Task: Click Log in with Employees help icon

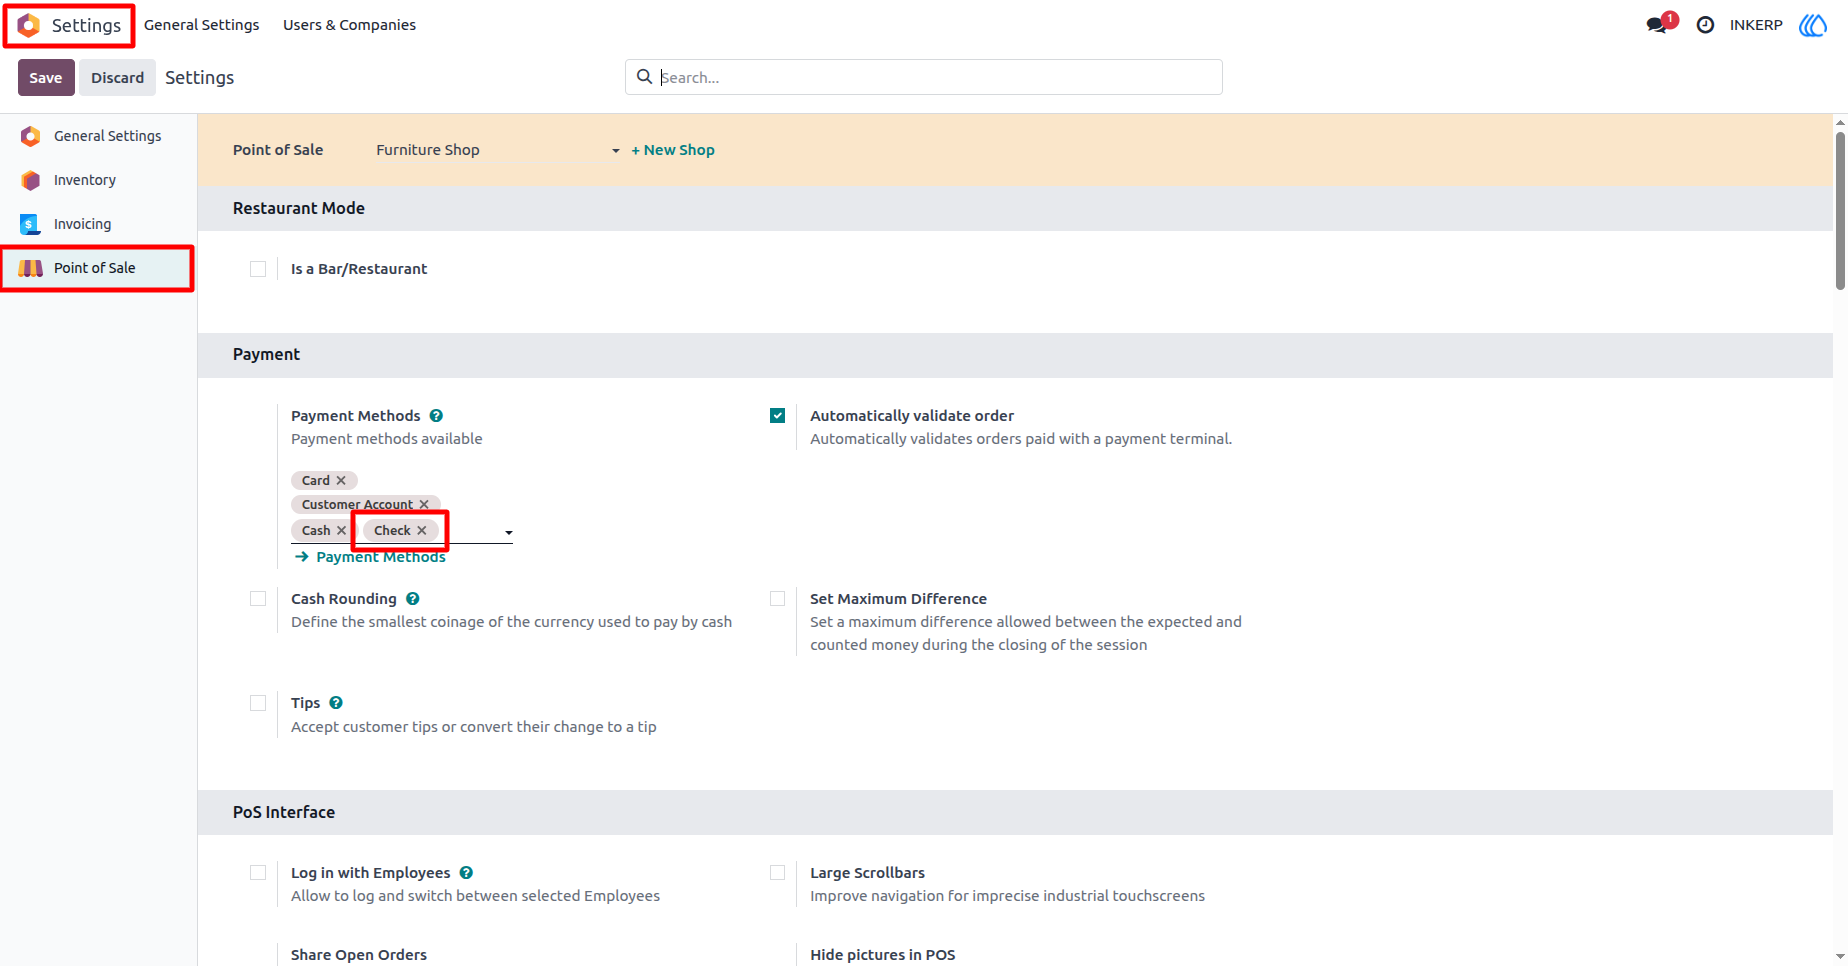Action: tap(466, 873)
